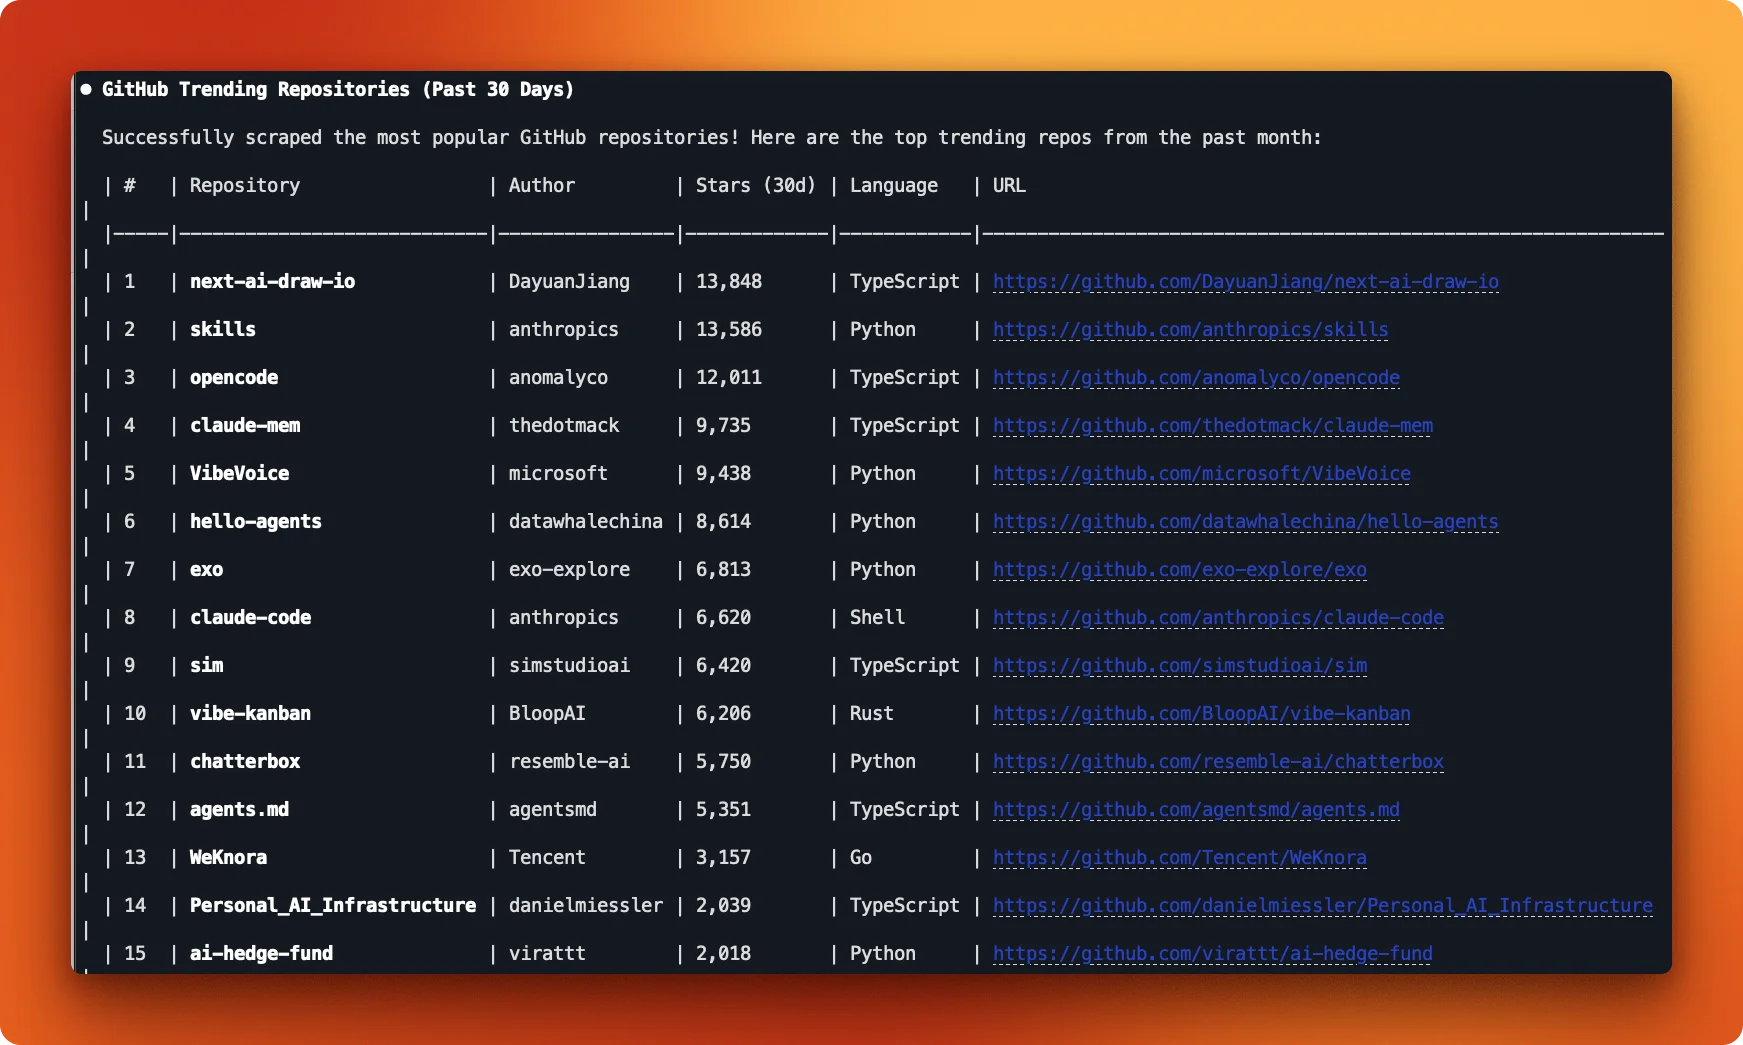The width and height of the screenshot is (1743, 1045).
Task: Visit the exo-explore/exo repository link
Action: point(1179,569)
